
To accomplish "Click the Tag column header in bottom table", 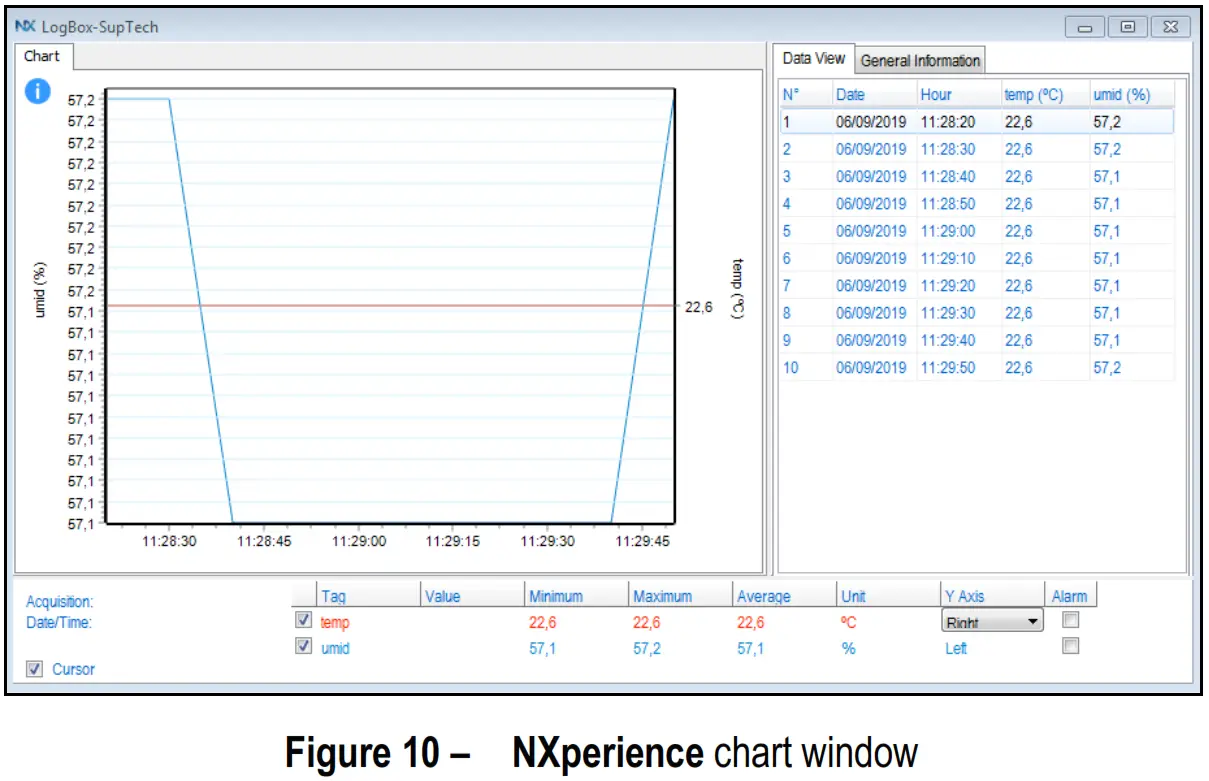I will [368, 596].
